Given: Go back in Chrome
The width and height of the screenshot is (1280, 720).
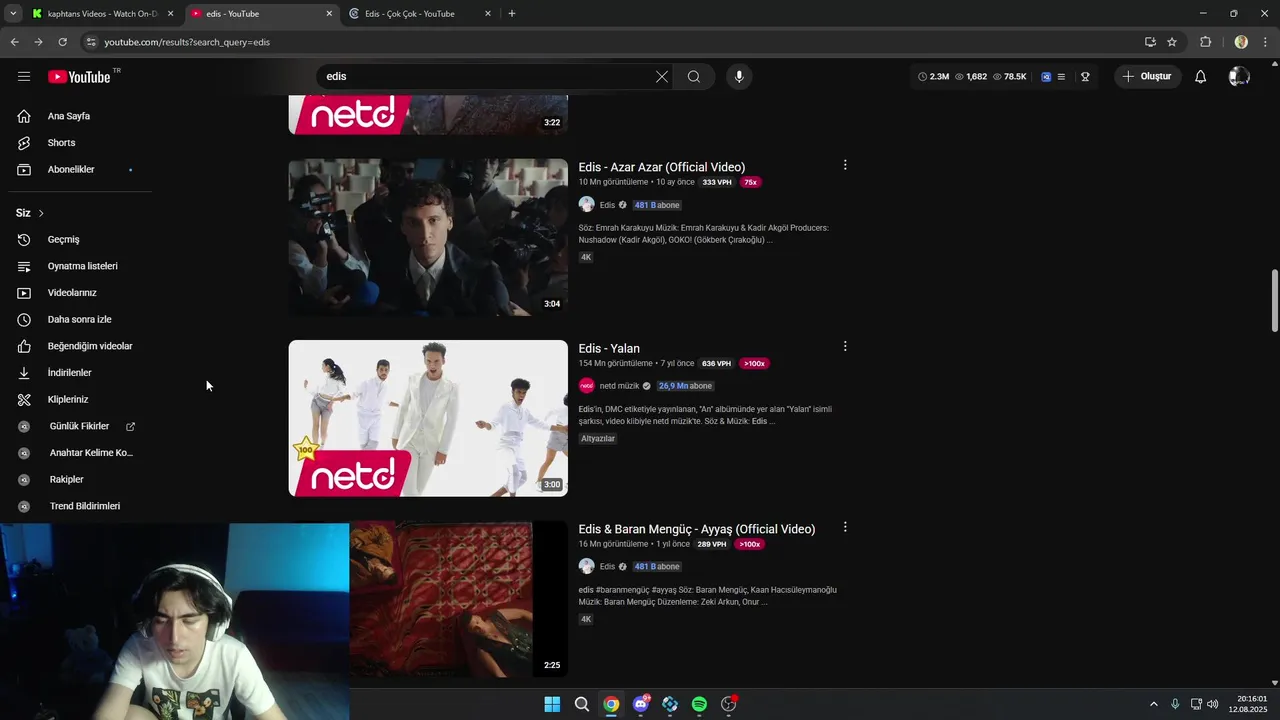Looking at the screenshot, I should click(14, 42).
